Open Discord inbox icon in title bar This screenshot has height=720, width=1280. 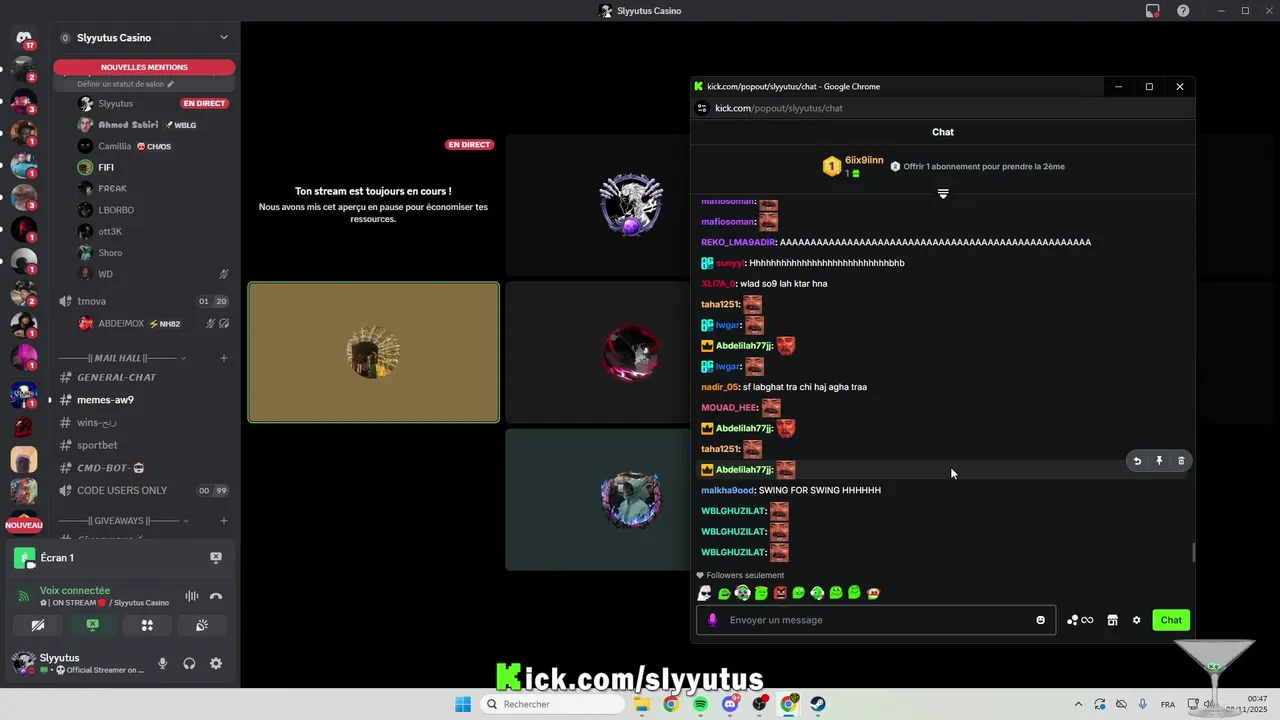tap(1153, 11)
